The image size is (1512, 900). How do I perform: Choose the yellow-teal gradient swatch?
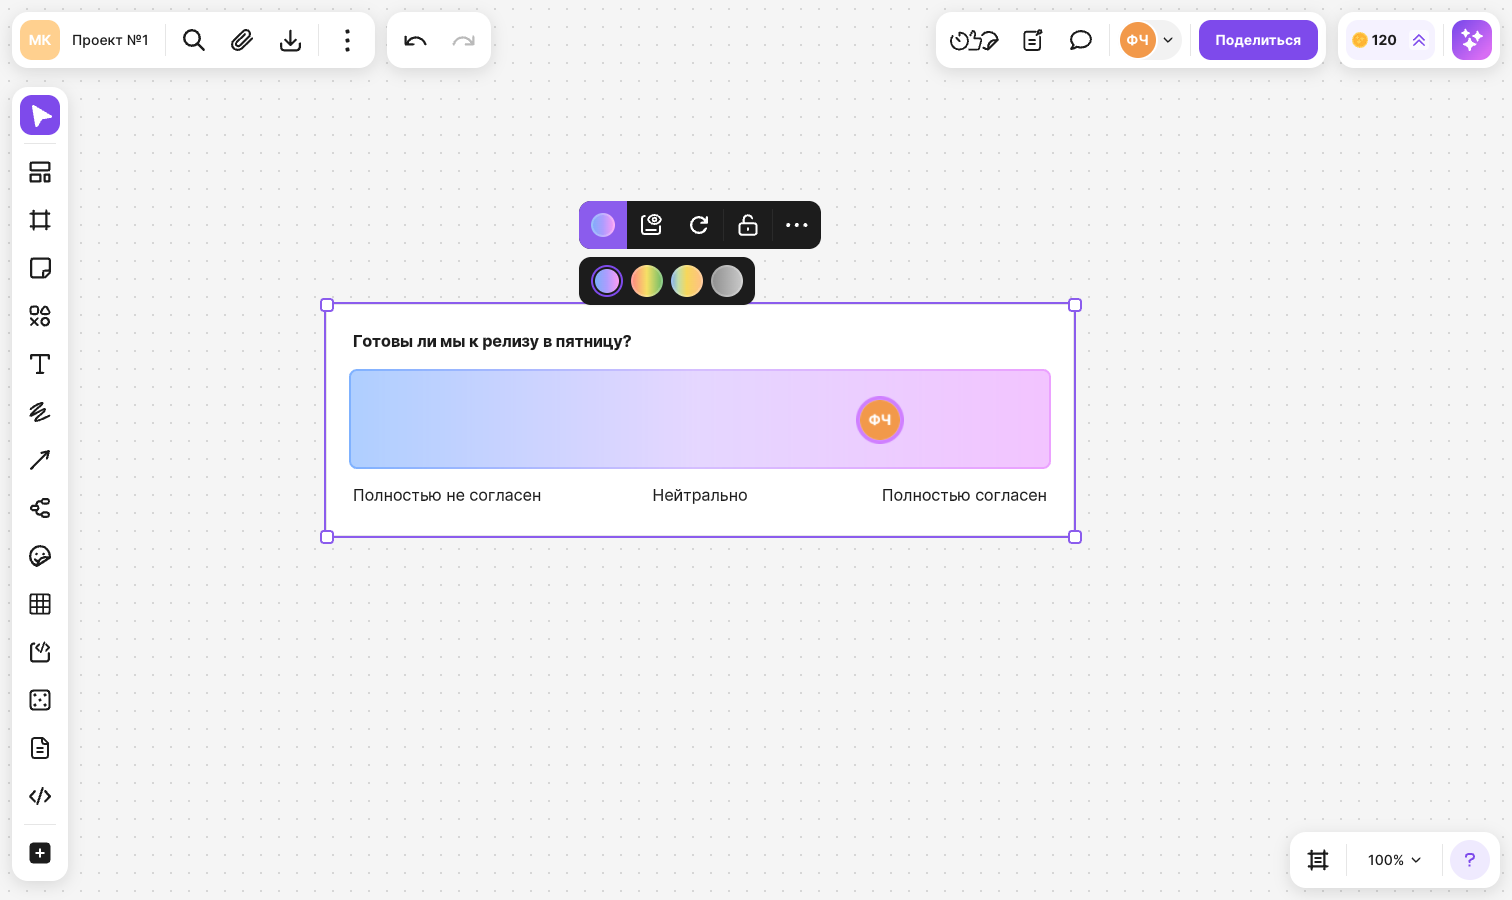tap(687, 281)
